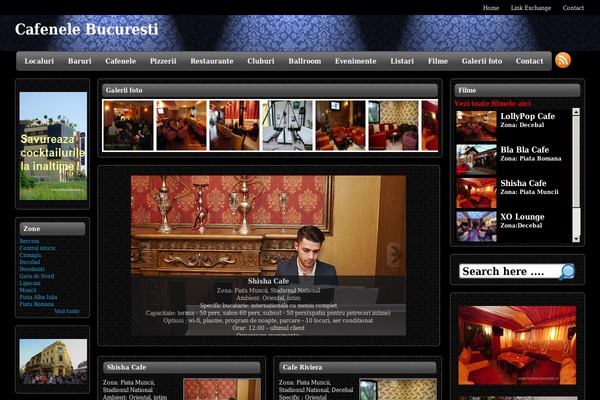Click the Shisha Cafe slideshow caption title
The width and height of the screenshot is (600, 400).
pos(268,281)
